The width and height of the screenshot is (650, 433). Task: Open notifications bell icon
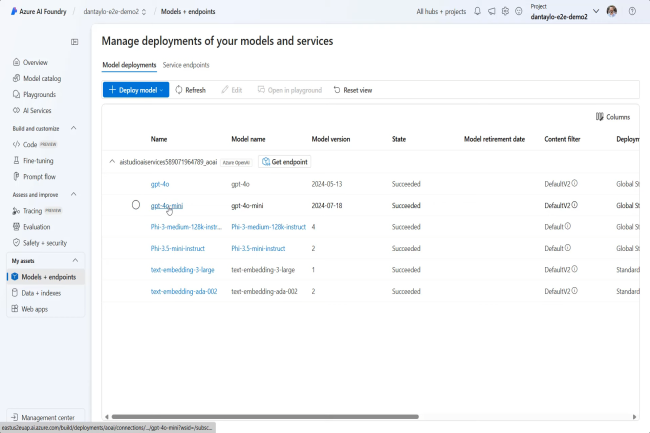(477, 11)
